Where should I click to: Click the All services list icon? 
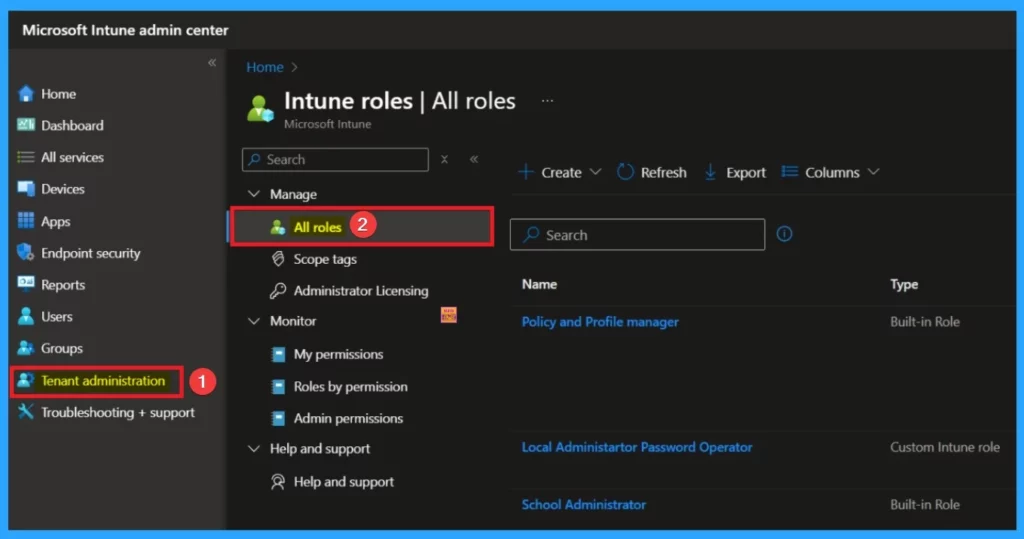coord(25,157)
